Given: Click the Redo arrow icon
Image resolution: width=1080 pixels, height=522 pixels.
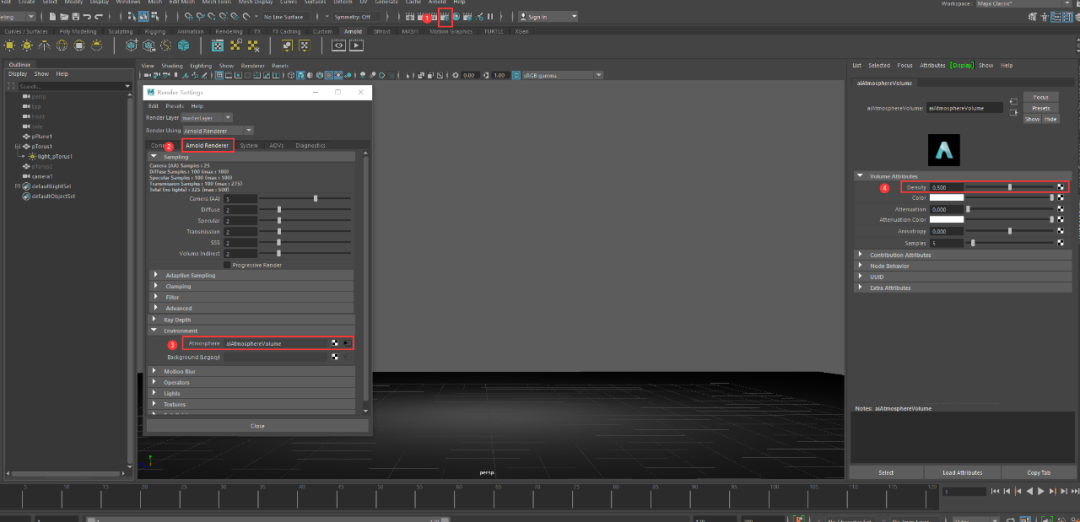Looking at the screenshot, I should click(x=98, y=16).
